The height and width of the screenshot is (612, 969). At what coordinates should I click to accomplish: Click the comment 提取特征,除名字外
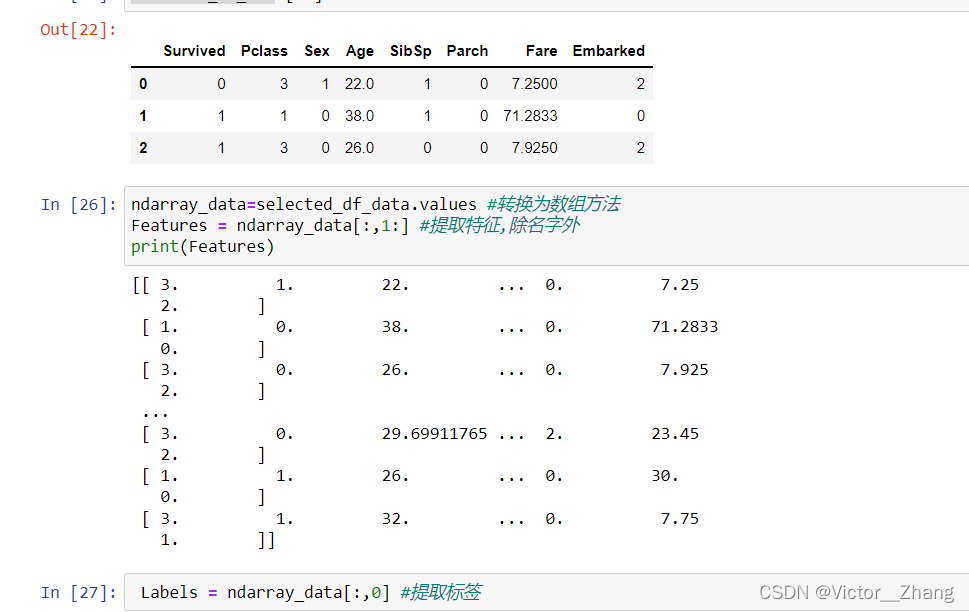click(x=499, y=225)
